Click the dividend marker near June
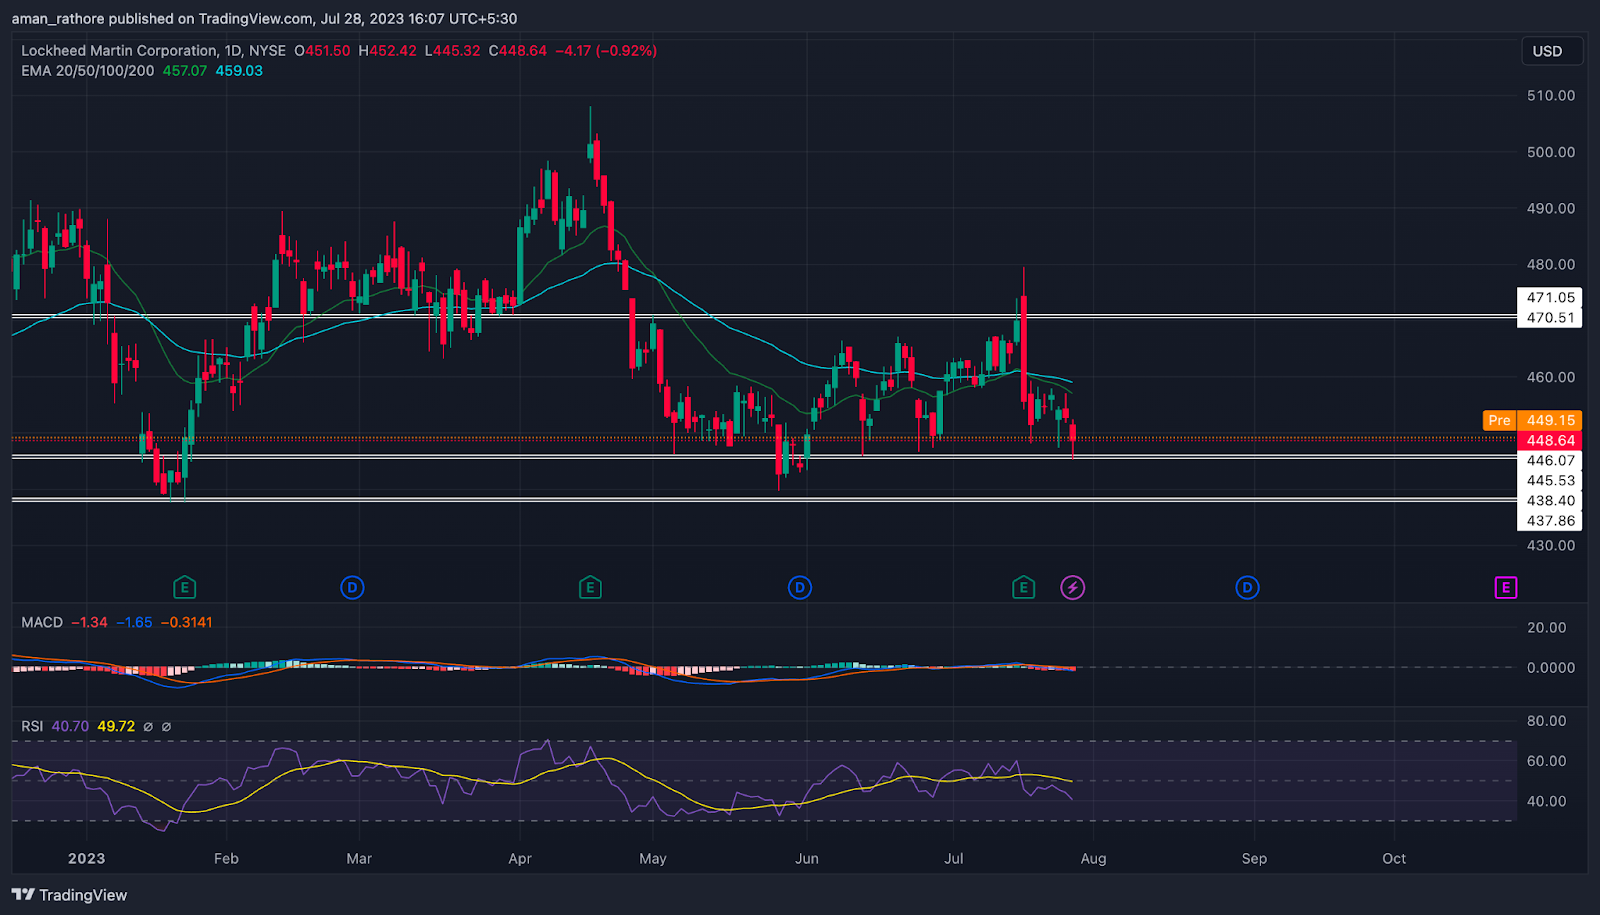Image resolution: width=1600 pixels, height=915 pixels. [x=799, y=587]
